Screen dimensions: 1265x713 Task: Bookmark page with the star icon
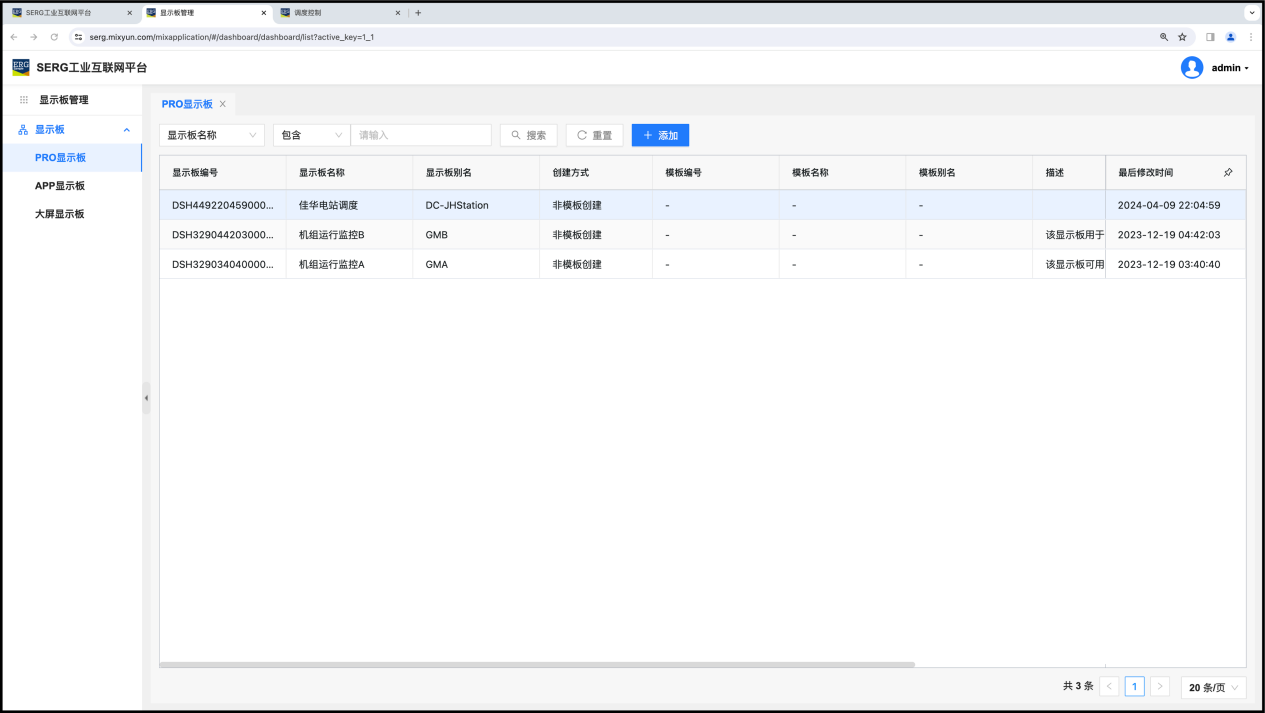click(x=1182, y=37)
